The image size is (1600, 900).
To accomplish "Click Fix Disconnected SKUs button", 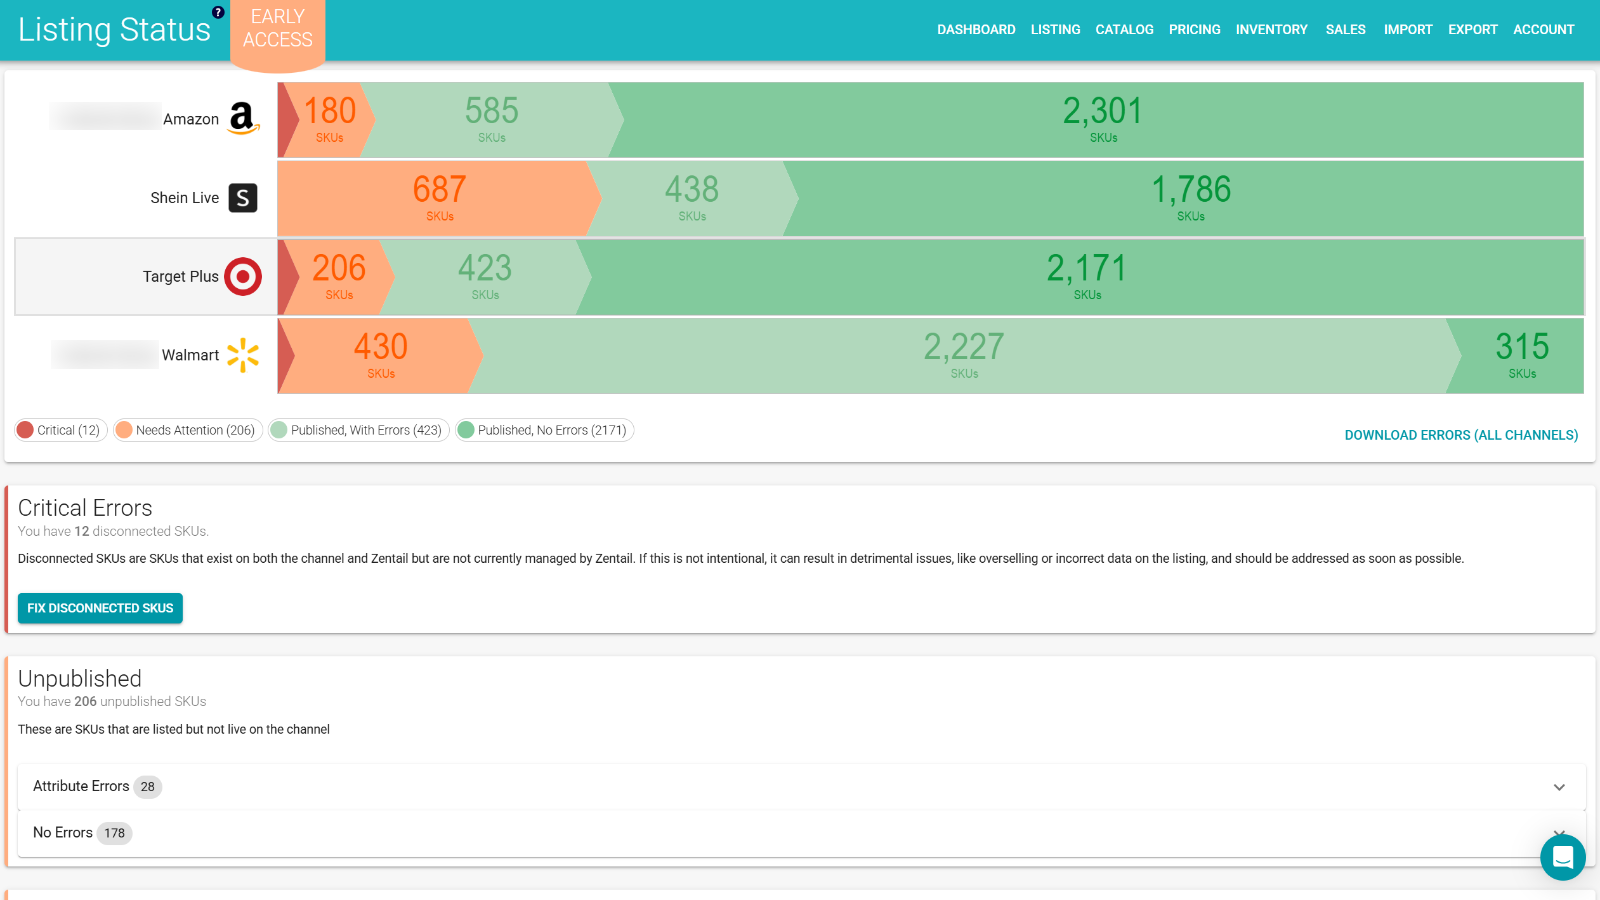I will pos(100,608).
